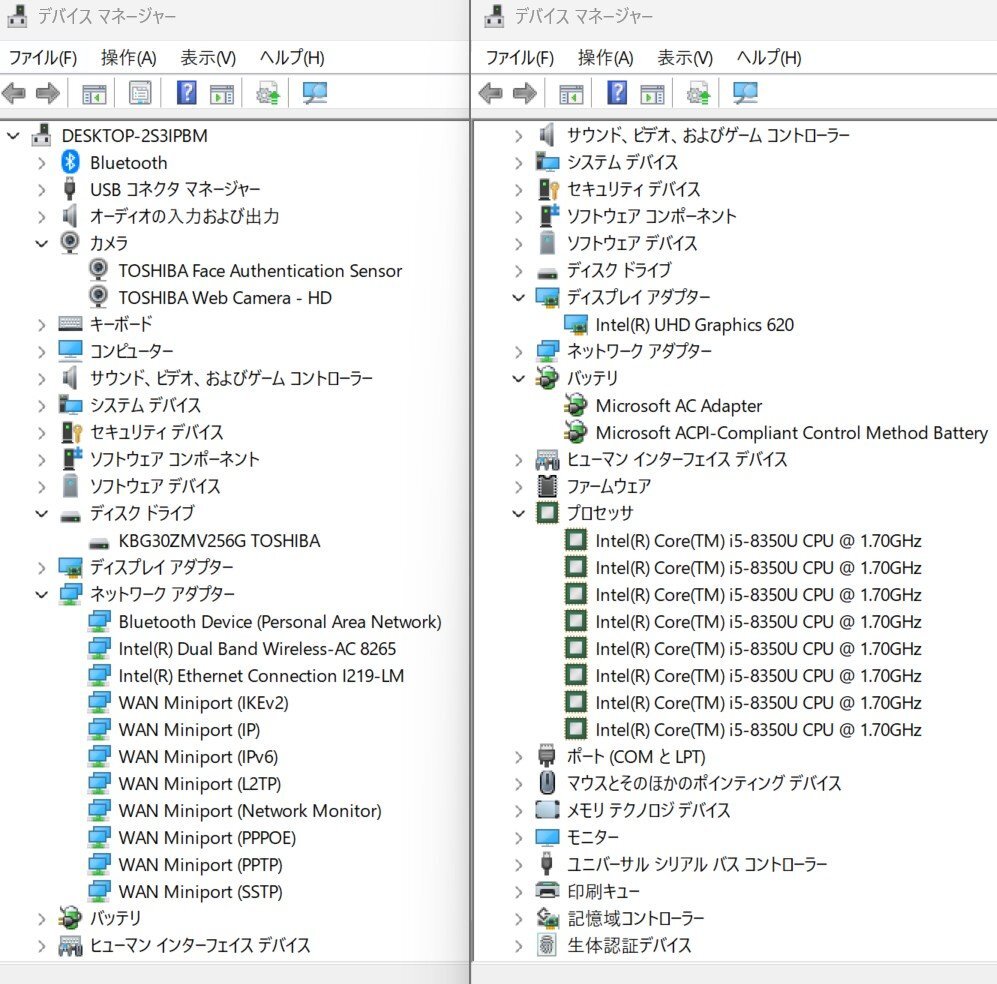
Task: Click the ファームウェア chip icon
Action: point(547,486)
